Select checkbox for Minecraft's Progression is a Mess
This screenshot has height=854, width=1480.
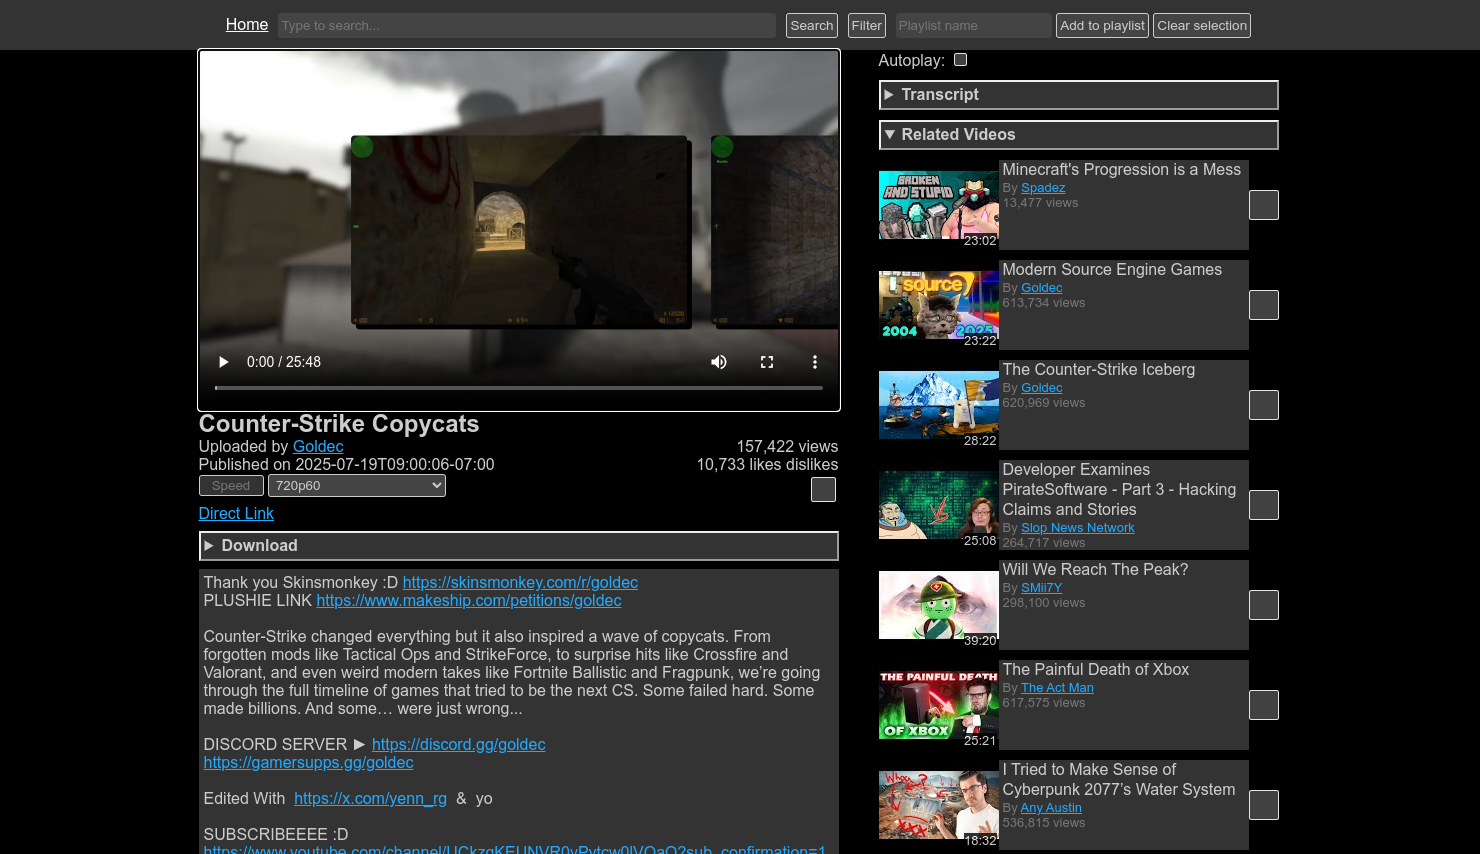coord(1264,205)
